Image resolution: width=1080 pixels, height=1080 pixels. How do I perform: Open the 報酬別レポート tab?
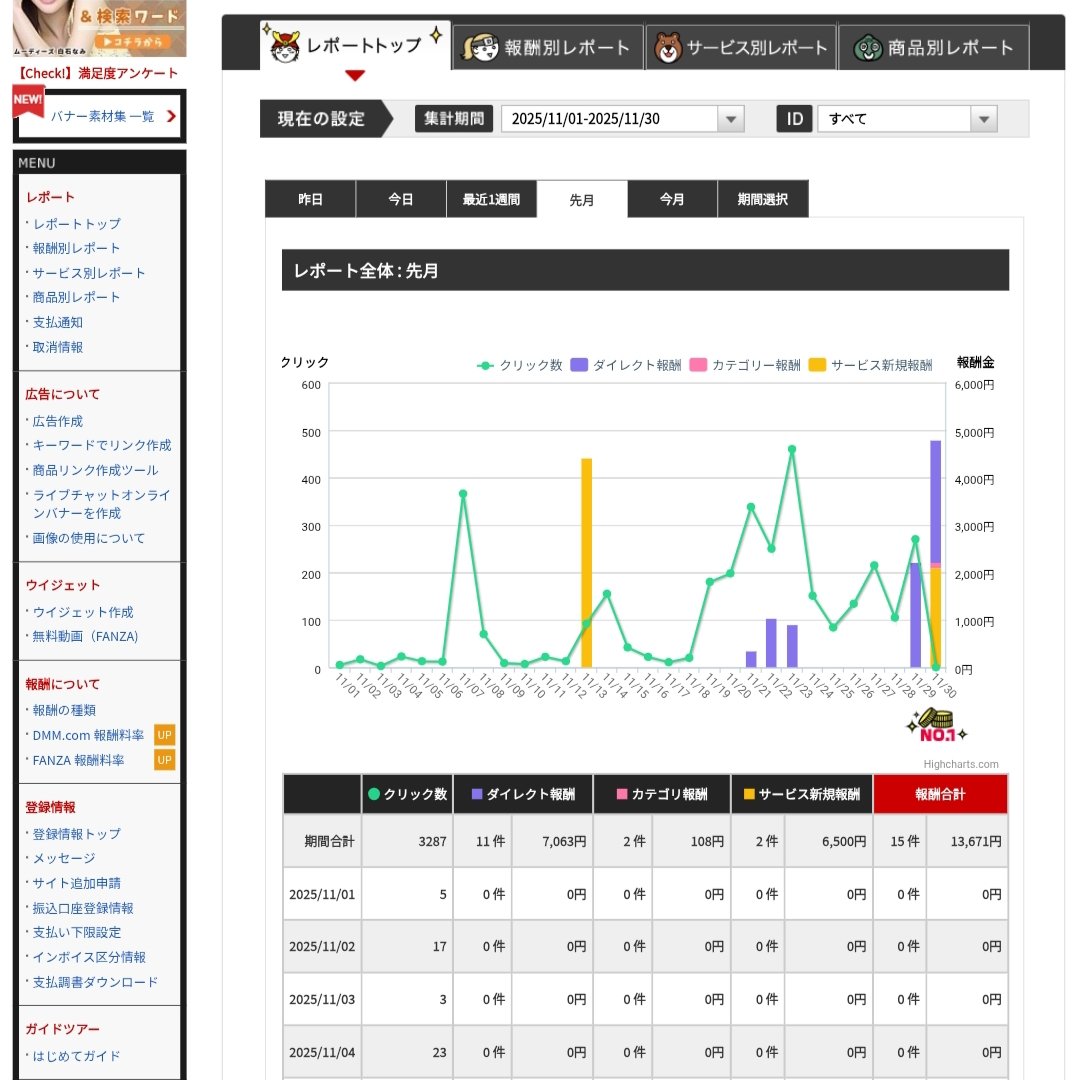[x=548, y=48]
